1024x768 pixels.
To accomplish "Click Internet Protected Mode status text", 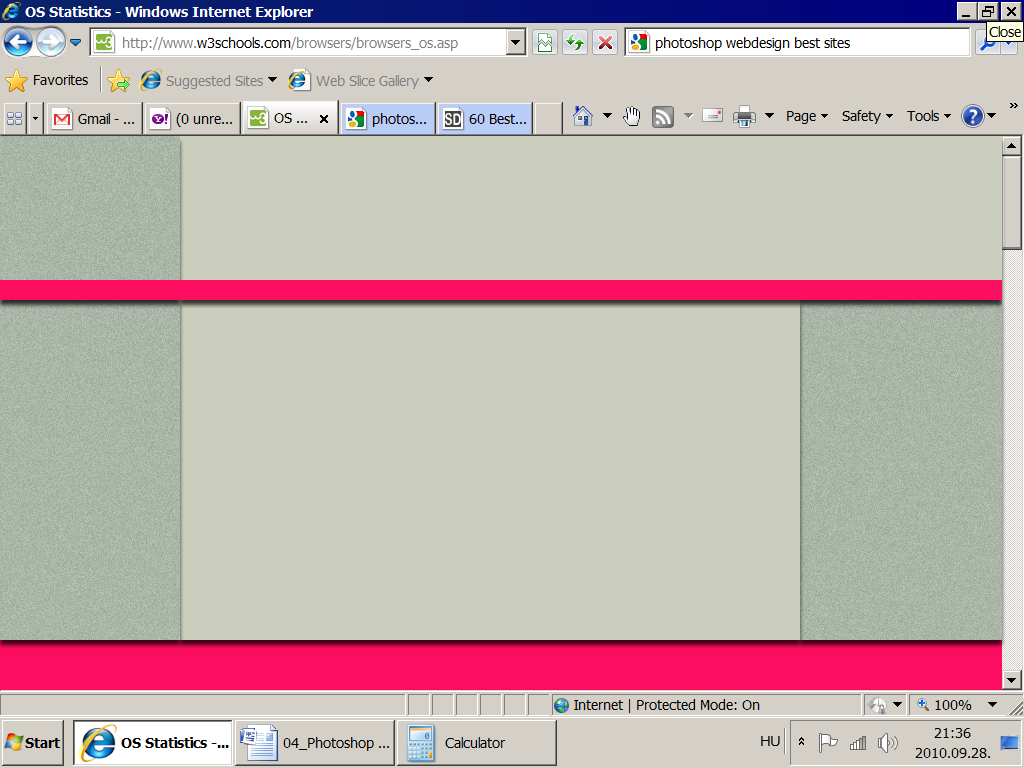I will pyautogui.click(x=666, y=705).
